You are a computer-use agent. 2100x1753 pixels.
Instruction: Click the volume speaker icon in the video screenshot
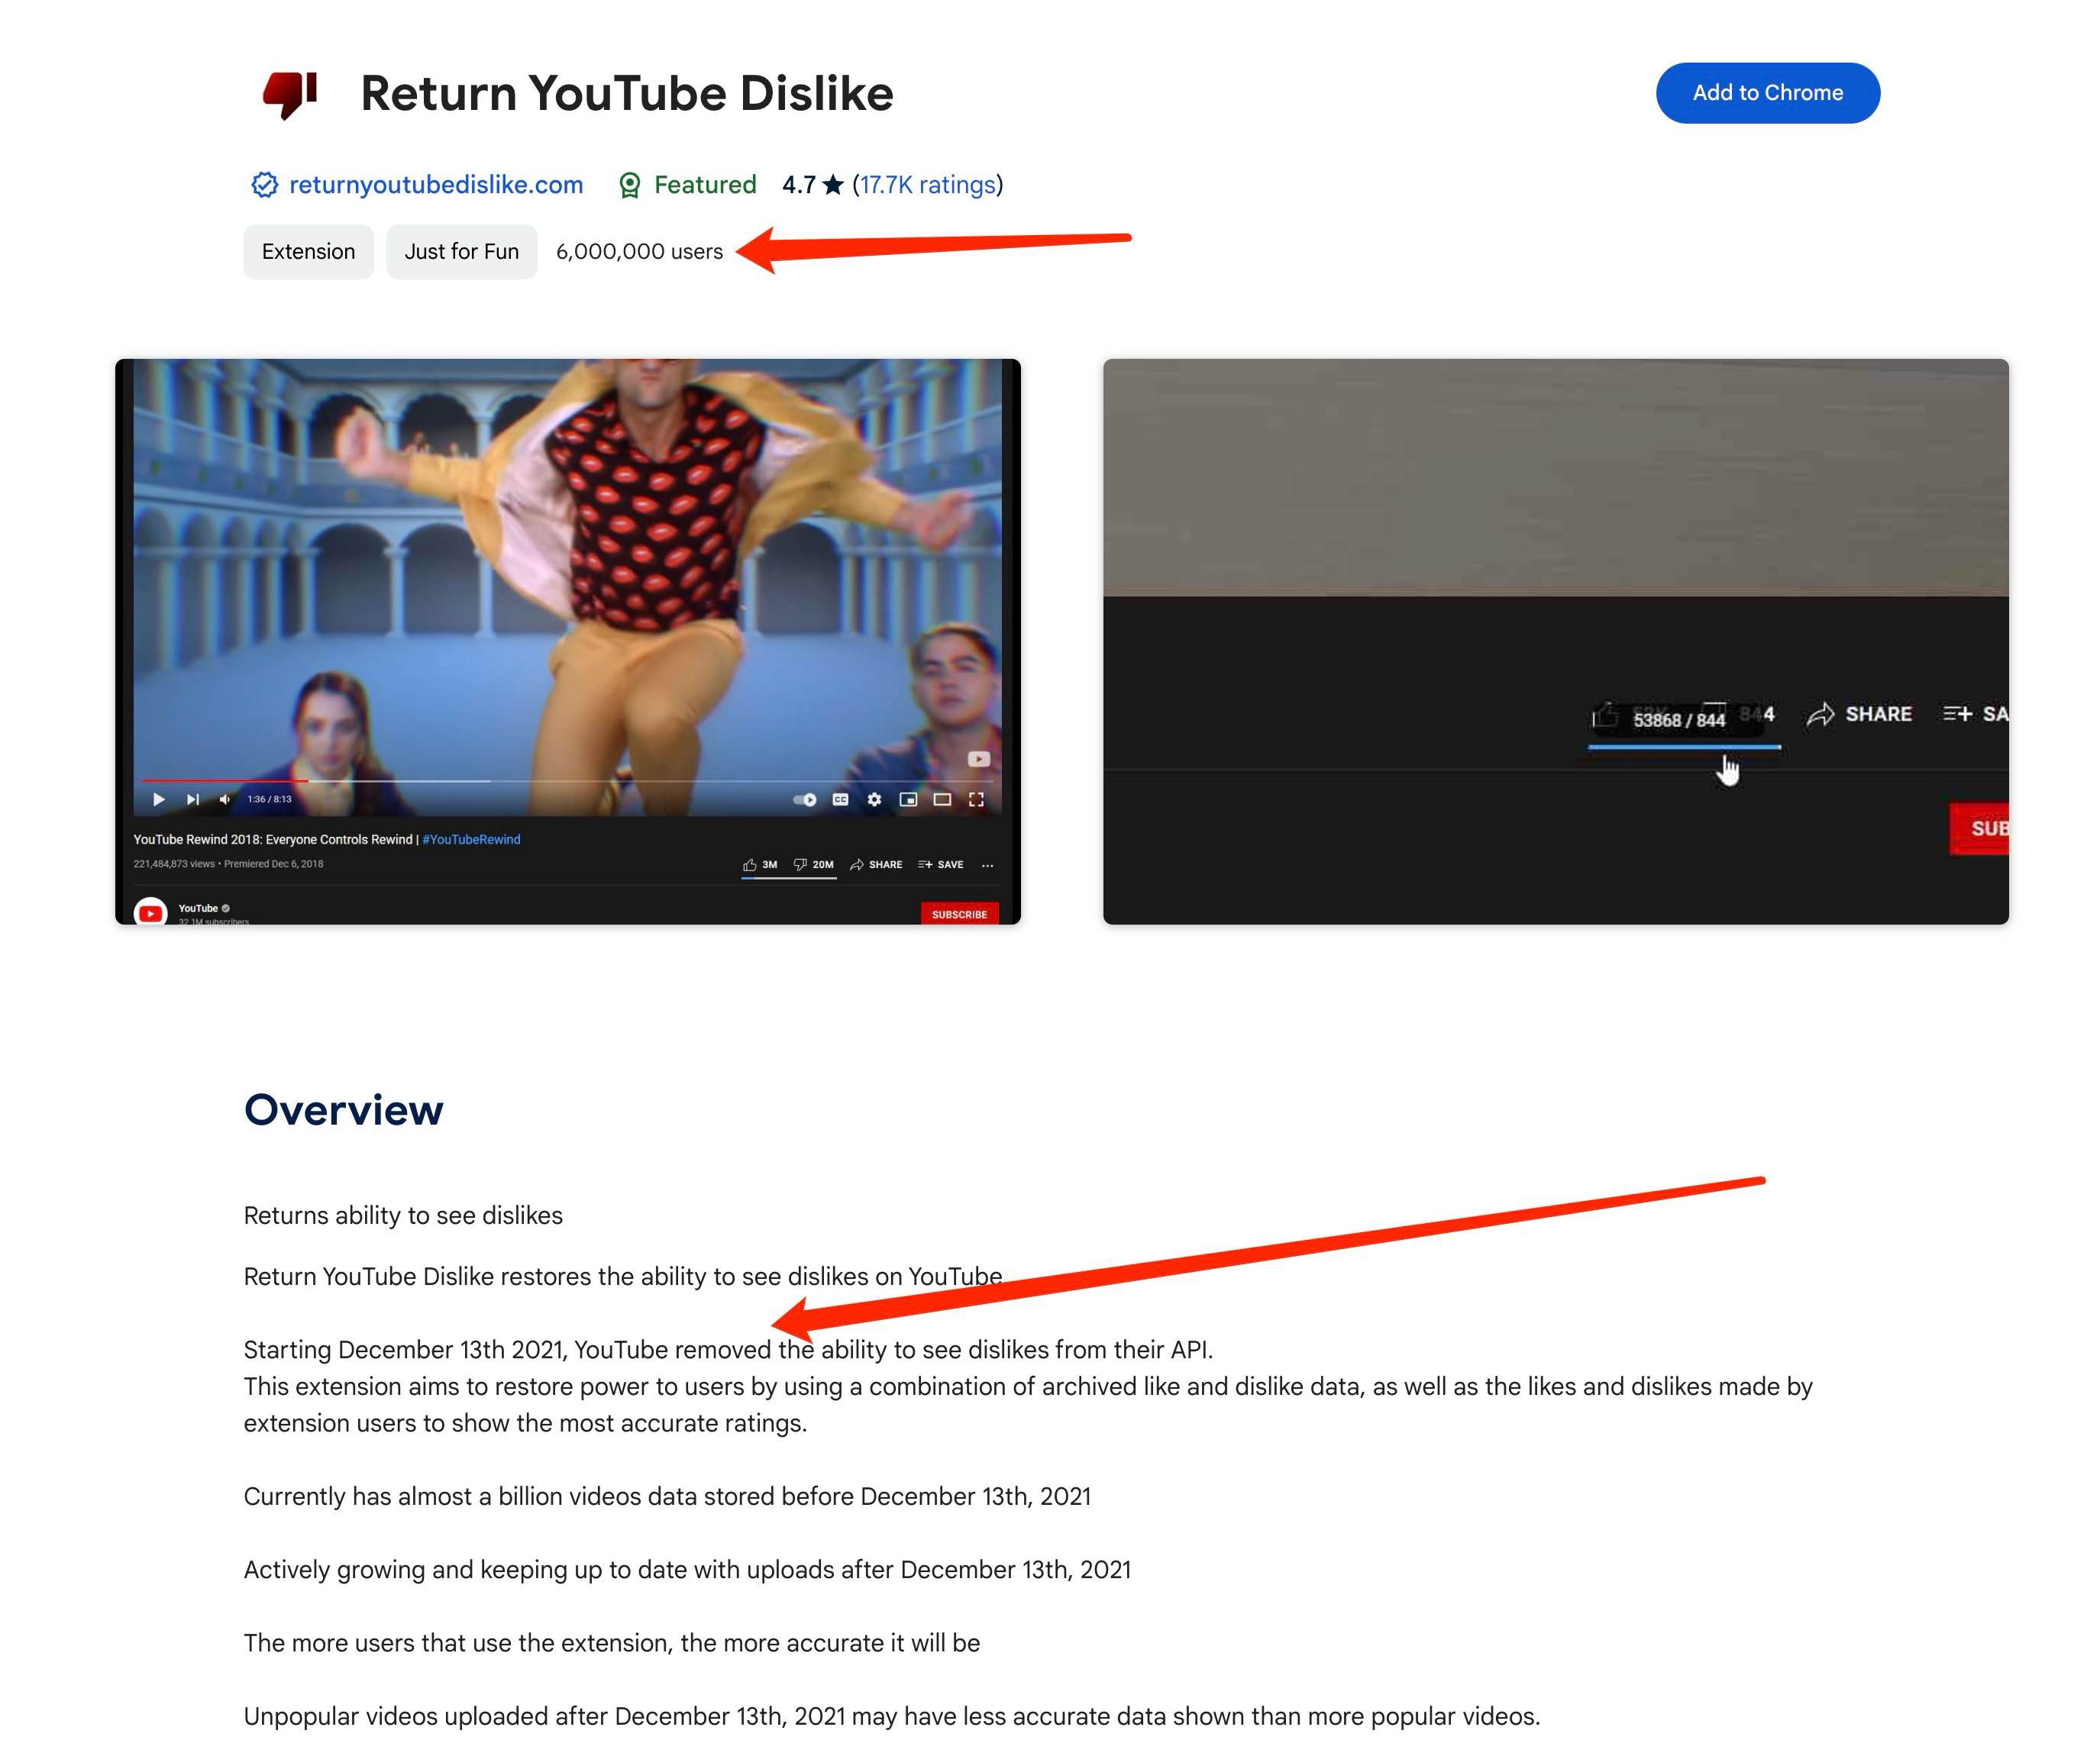224,799
